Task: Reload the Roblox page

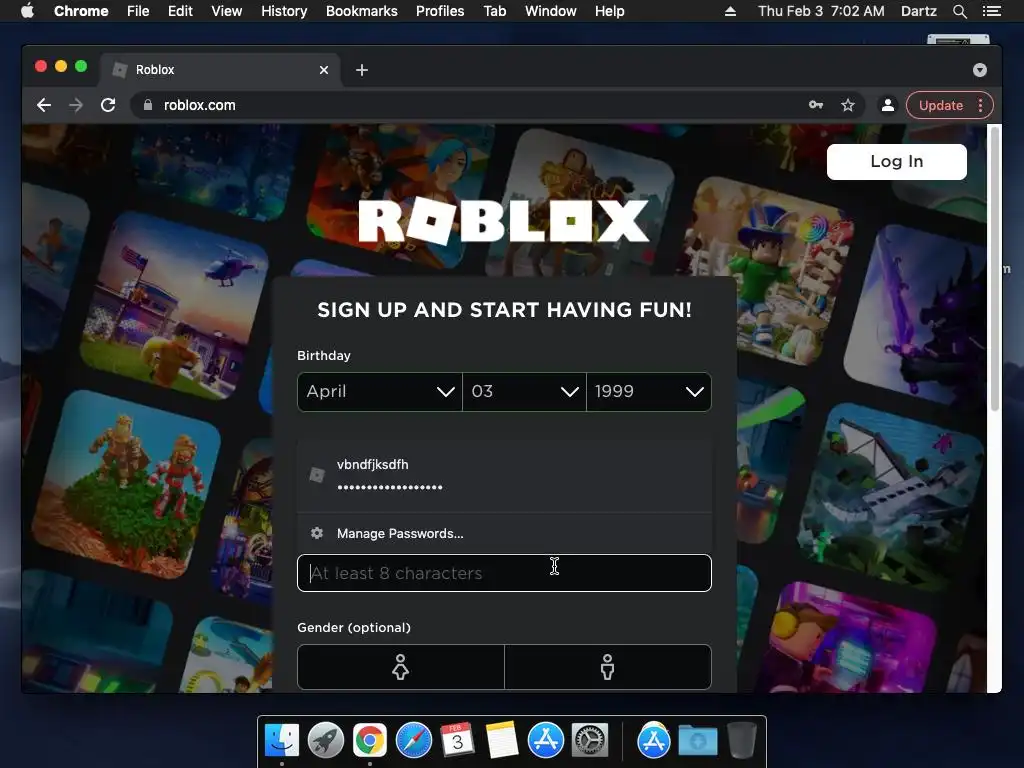Action: (x=108, y=105)
